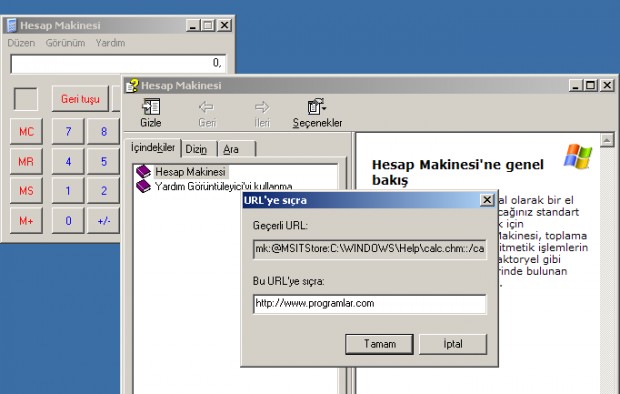The width and height of the screenshot is (620, 394).
Task: Click the MC memory clear button
Action: (26, 131)
